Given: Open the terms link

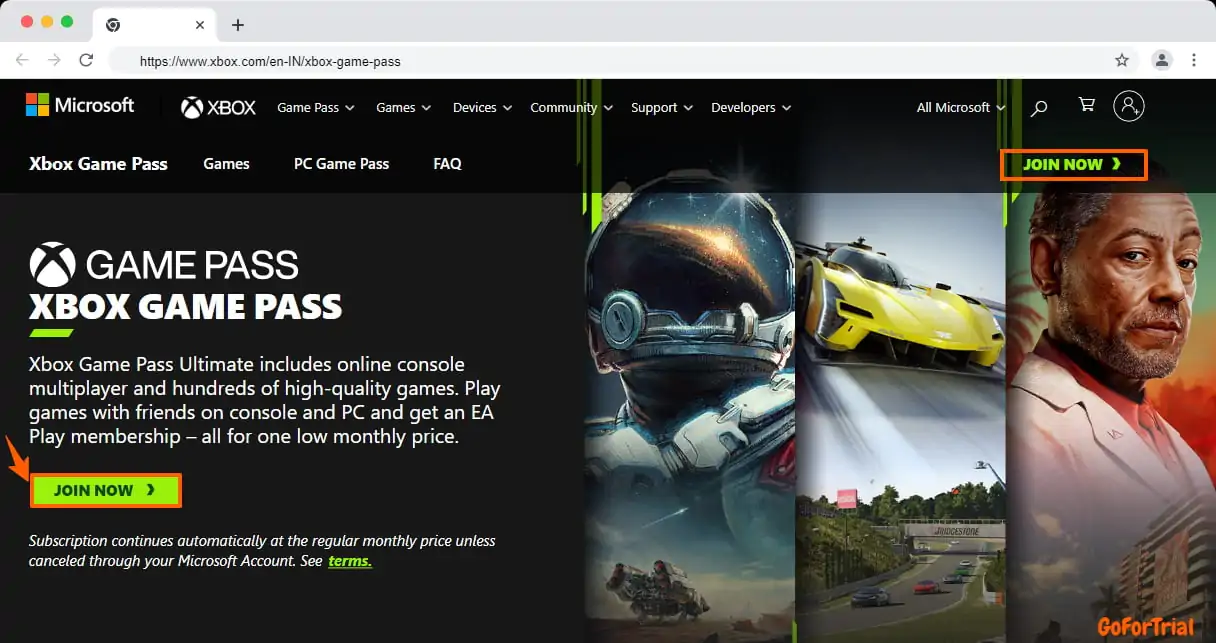Looking at the screenshot, I should point(350,561).
